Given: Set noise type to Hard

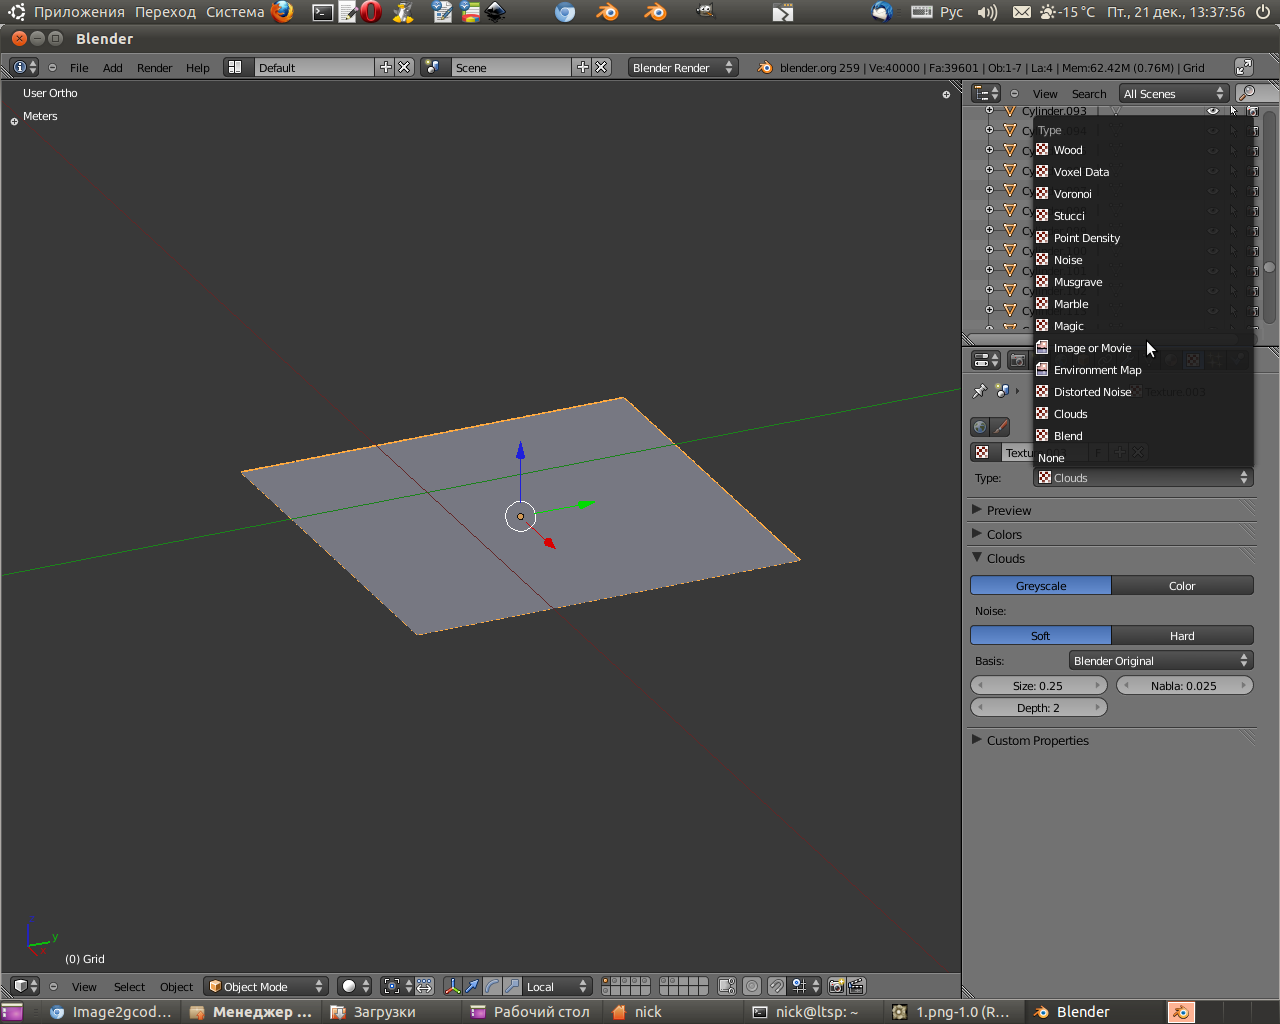Looking at the screenshot, I should coord(1182,636).
